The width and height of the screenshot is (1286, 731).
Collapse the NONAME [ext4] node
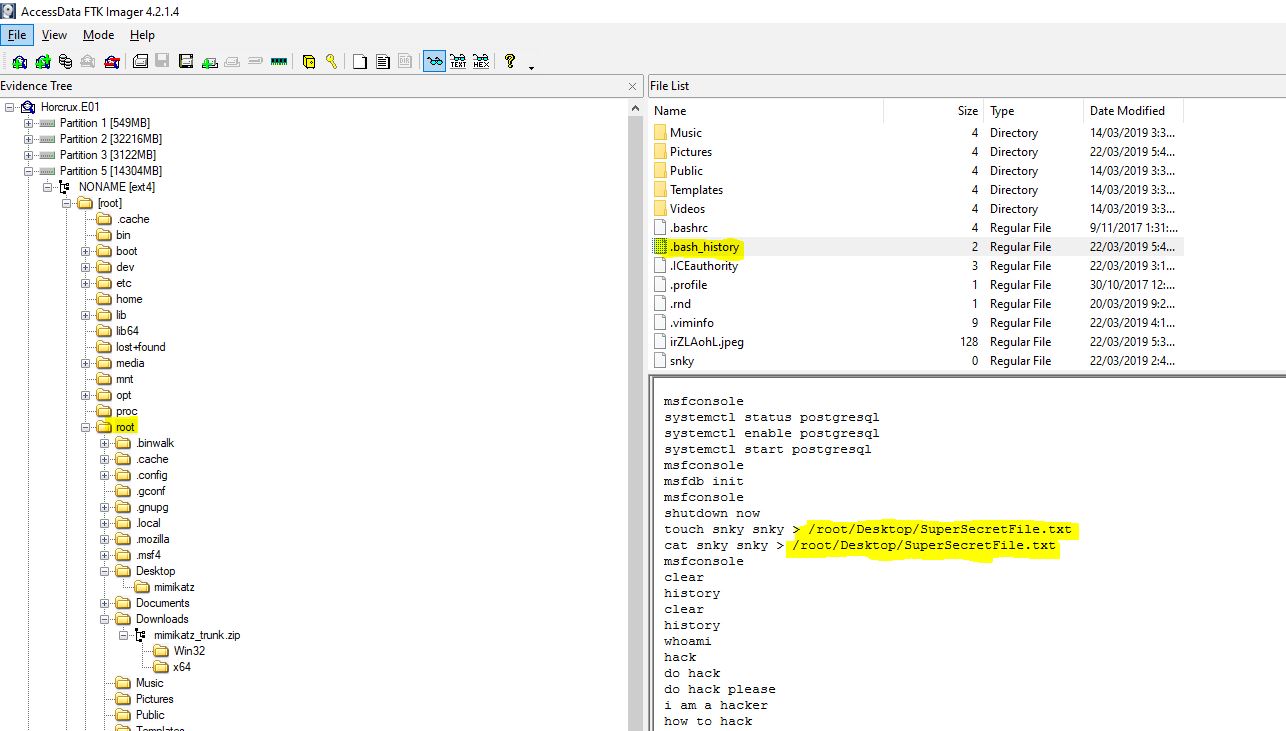[x=47, y=187]
